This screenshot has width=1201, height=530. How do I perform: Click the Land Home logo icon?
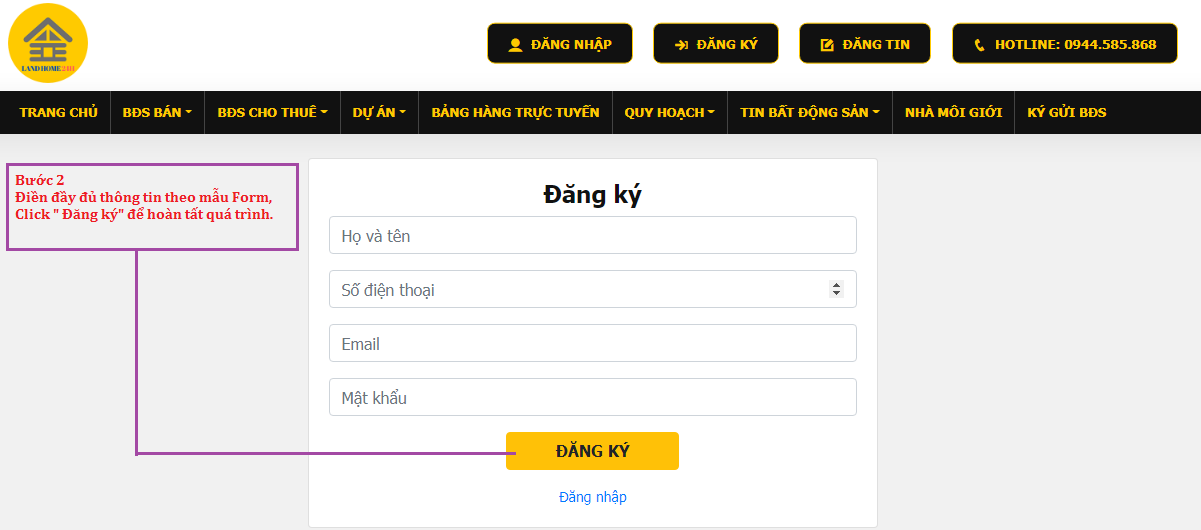click(48, 43)
